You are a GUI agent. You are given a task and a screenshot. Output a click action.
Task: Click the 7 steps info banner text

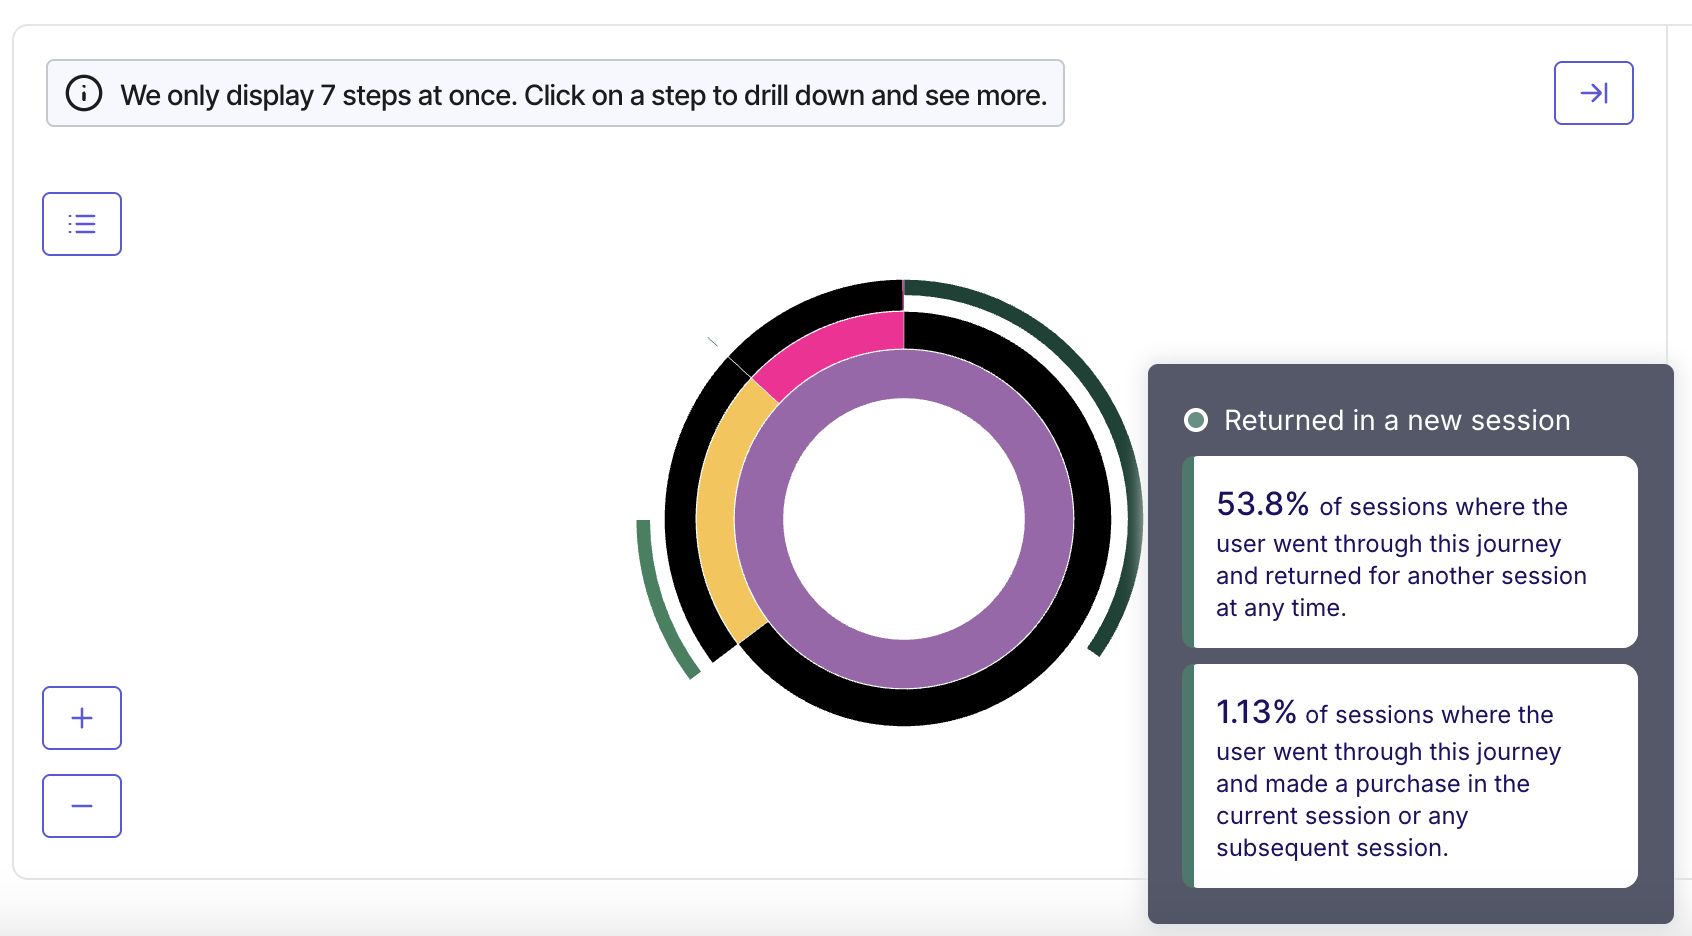click(584, 95)
